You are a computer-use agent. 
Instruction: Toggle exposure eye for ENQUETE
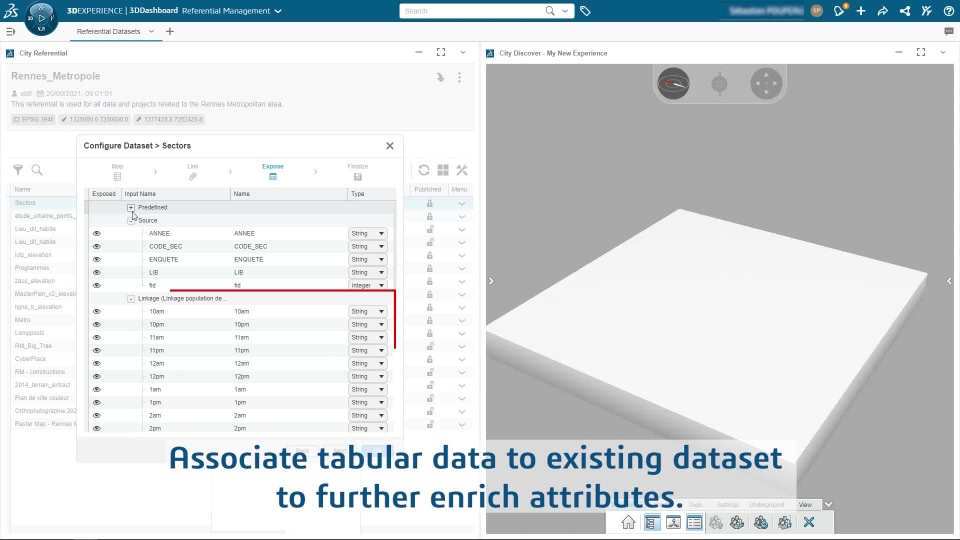pos(97,260)
